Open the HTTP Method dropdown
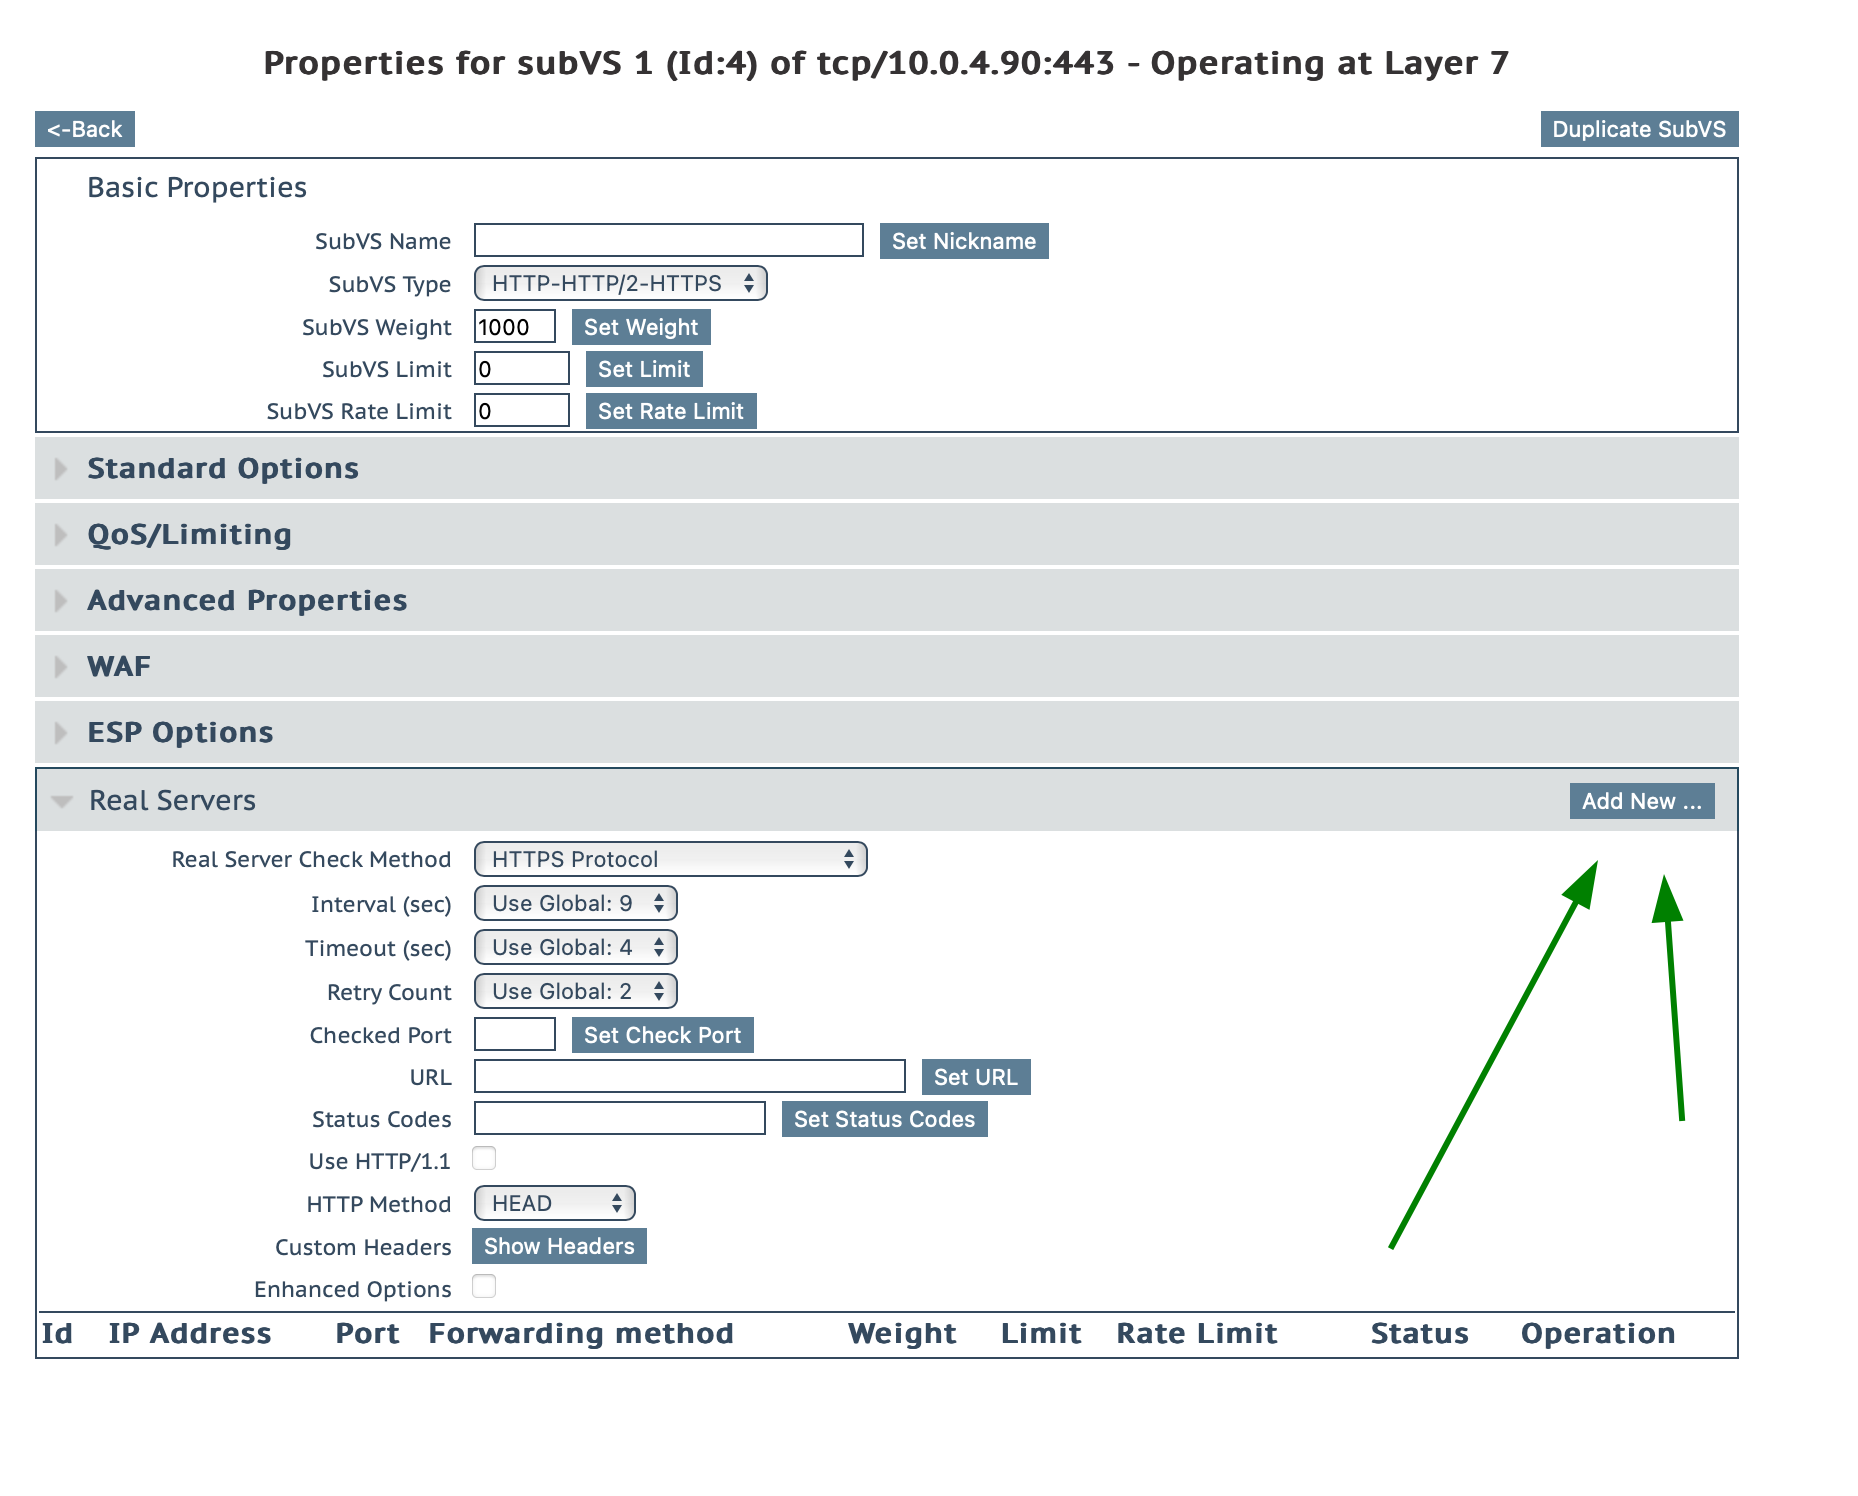The width and height of the screenshot is (1858, 1496). [x=554, y=1204]
